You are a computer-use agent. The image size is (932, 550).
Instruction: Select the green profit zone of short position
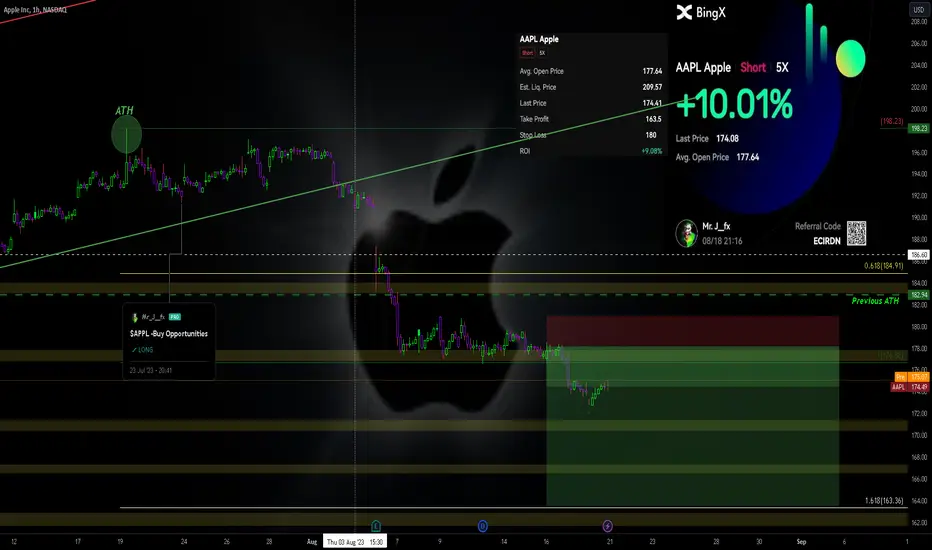tap(692, 426)
